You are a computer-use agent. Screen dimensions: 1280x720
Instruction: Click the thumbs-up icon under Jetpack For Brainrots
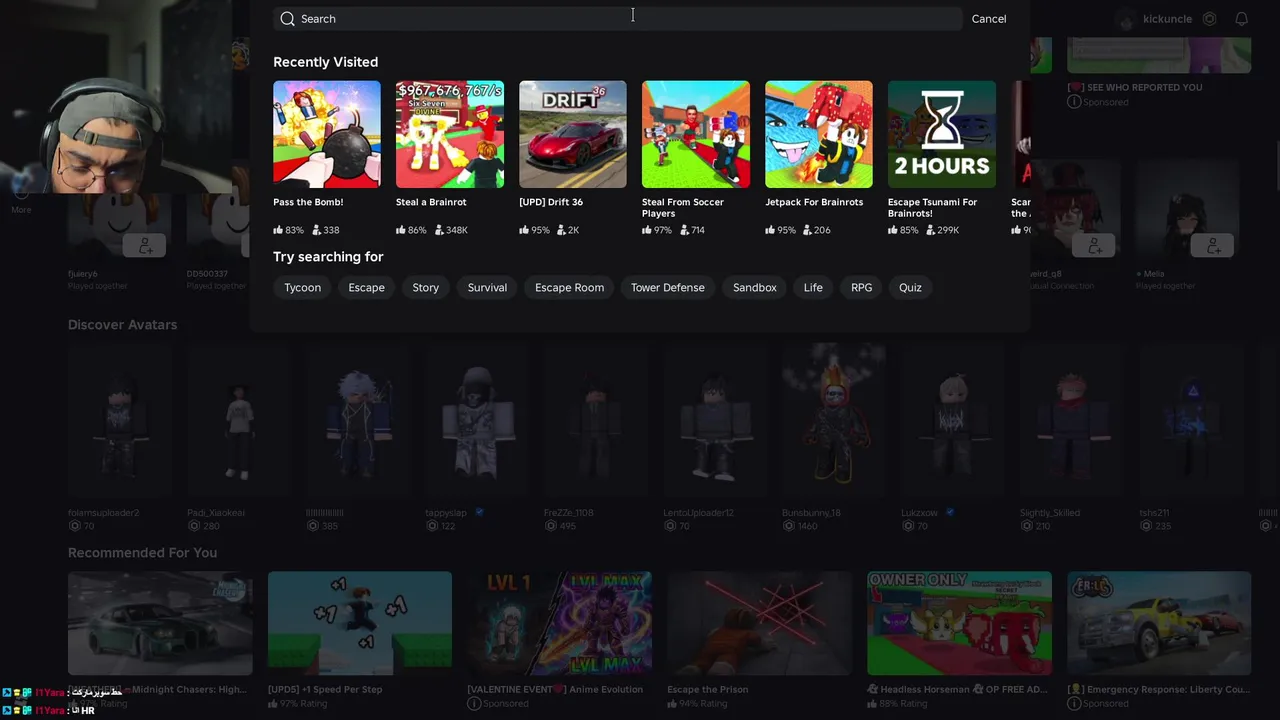pos(770,230)
